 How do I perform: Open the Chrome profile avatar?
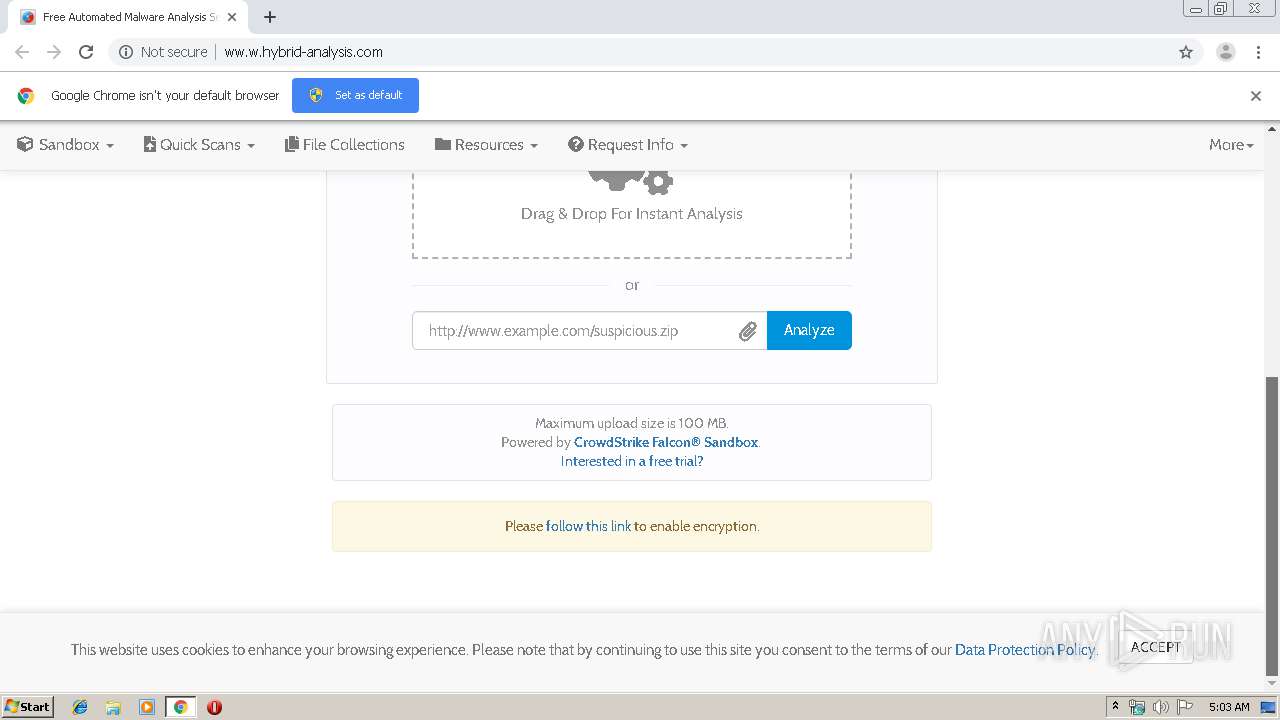[x=1226, y=52]
